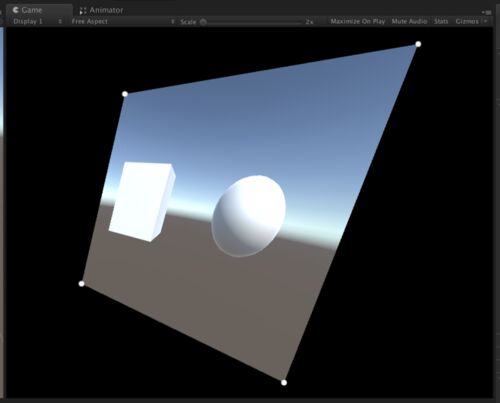Expand the Gizmos dropdown arrow
The width and height of the screenshot is (500, 403).
[x=485, y=21]
